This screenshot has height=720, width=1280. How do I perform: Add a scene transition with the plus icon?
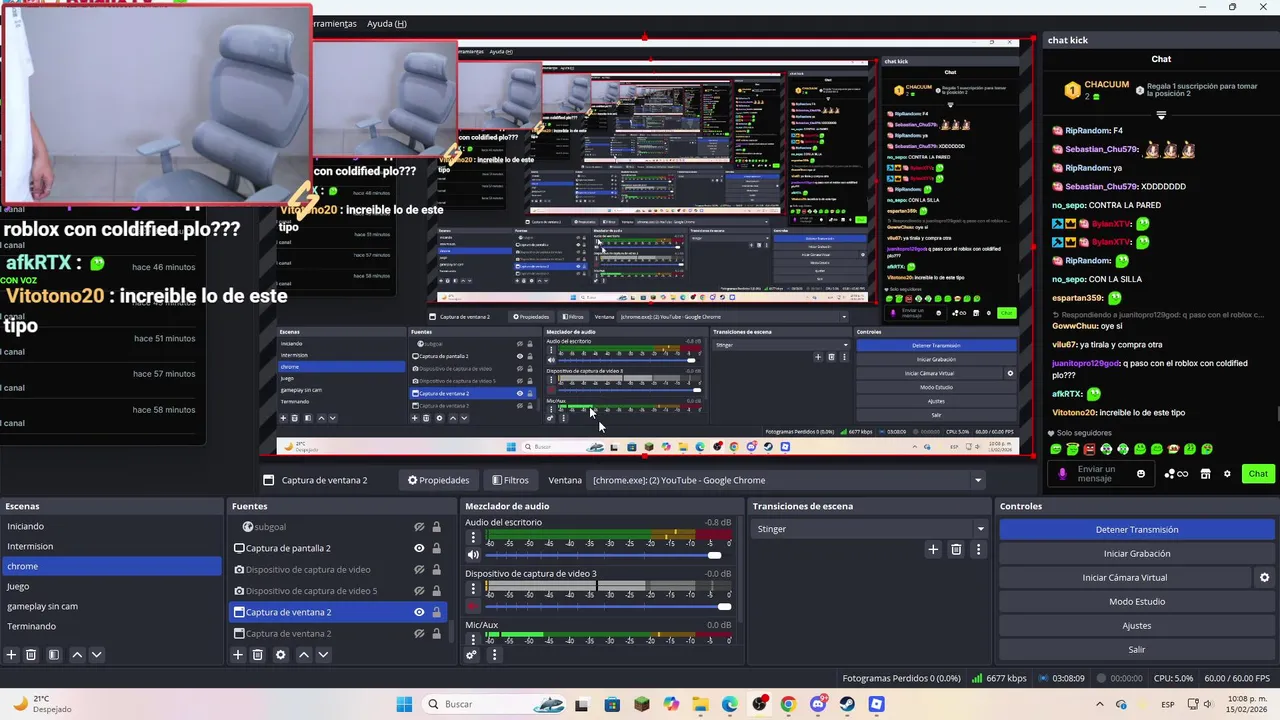pos(933,549)
